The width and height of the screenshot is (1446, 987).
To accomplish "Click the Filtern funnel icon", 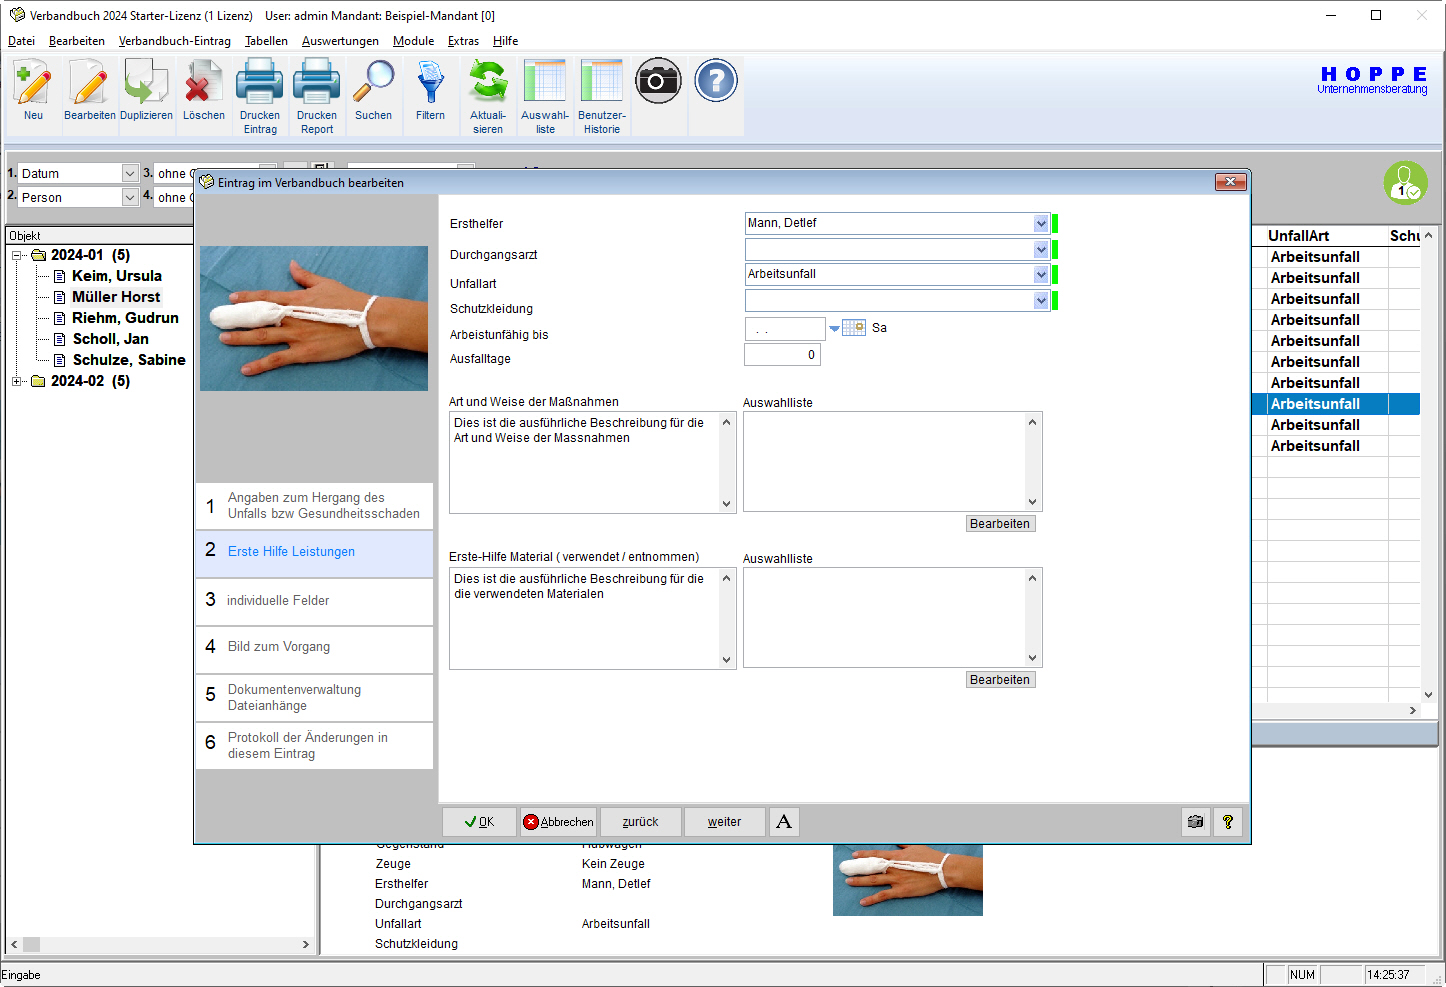I will point(431,82).
